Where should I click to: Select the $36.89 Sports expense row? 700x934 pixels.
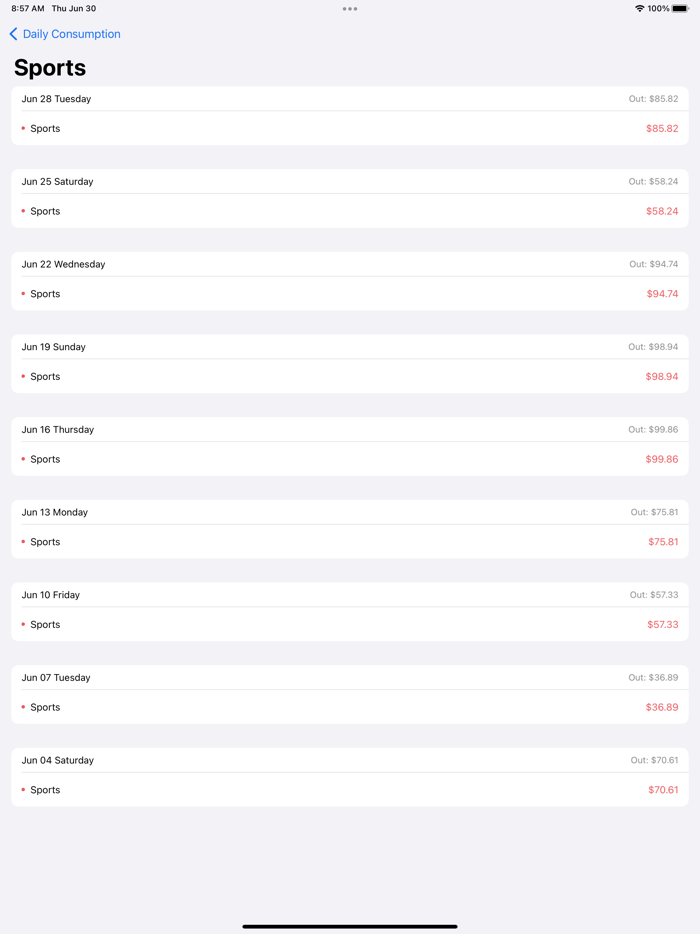point(350,707)
